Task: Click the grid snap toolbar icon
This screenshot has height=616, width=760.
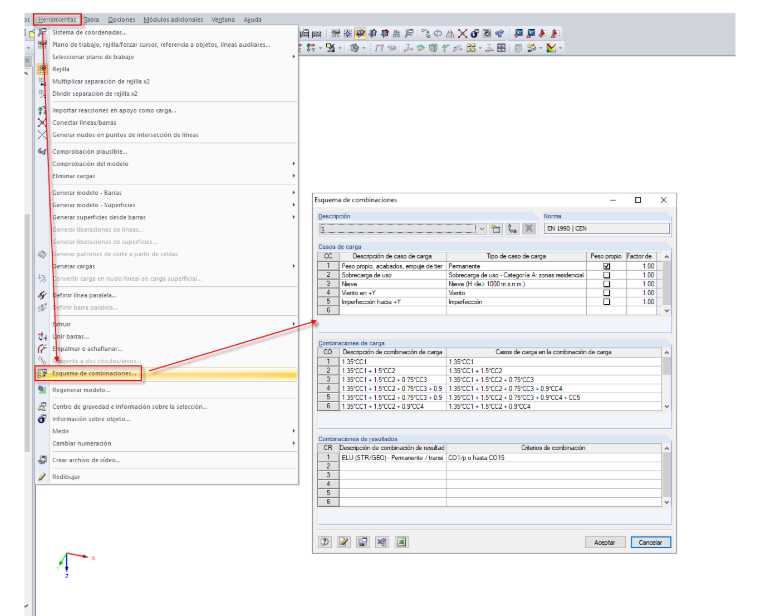Action: (x=348, y=33)
